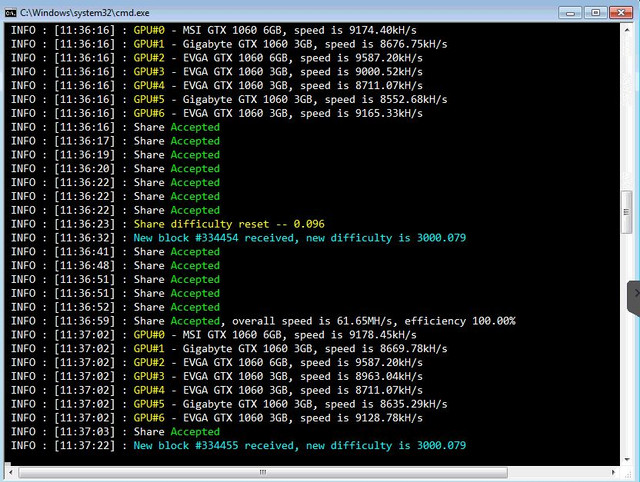Click the Share Accepted line at 11:36:41
640x482 pixels.
click(x=116, y=252)
